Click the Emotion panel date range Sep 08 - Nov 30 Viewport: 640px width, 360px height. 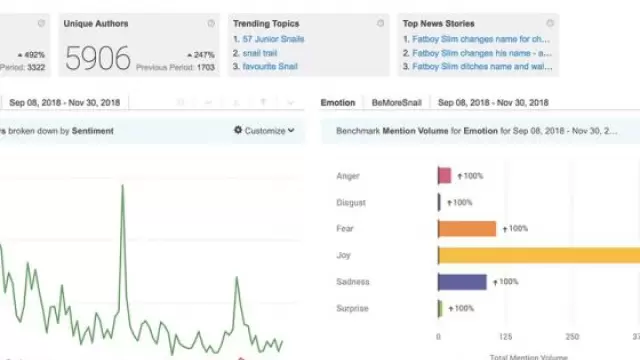pos(493,102)
